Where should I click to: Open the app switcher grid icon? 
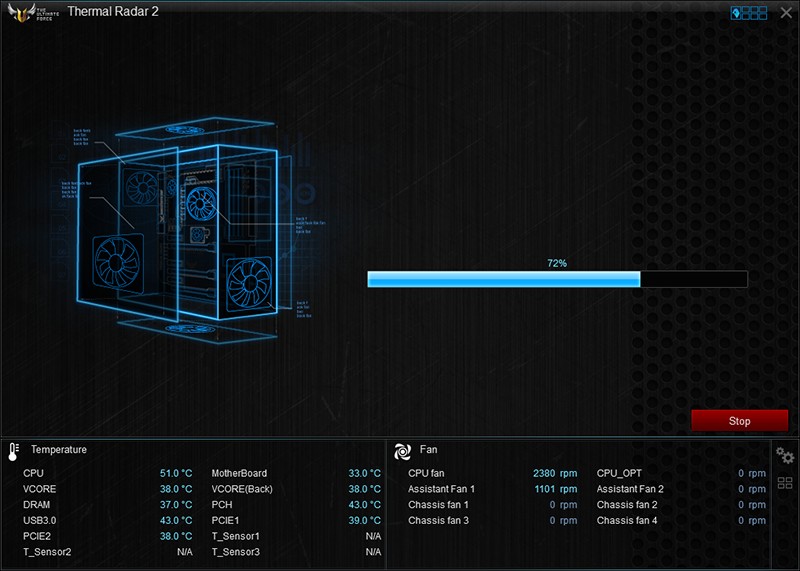click(x=748, y=13)
